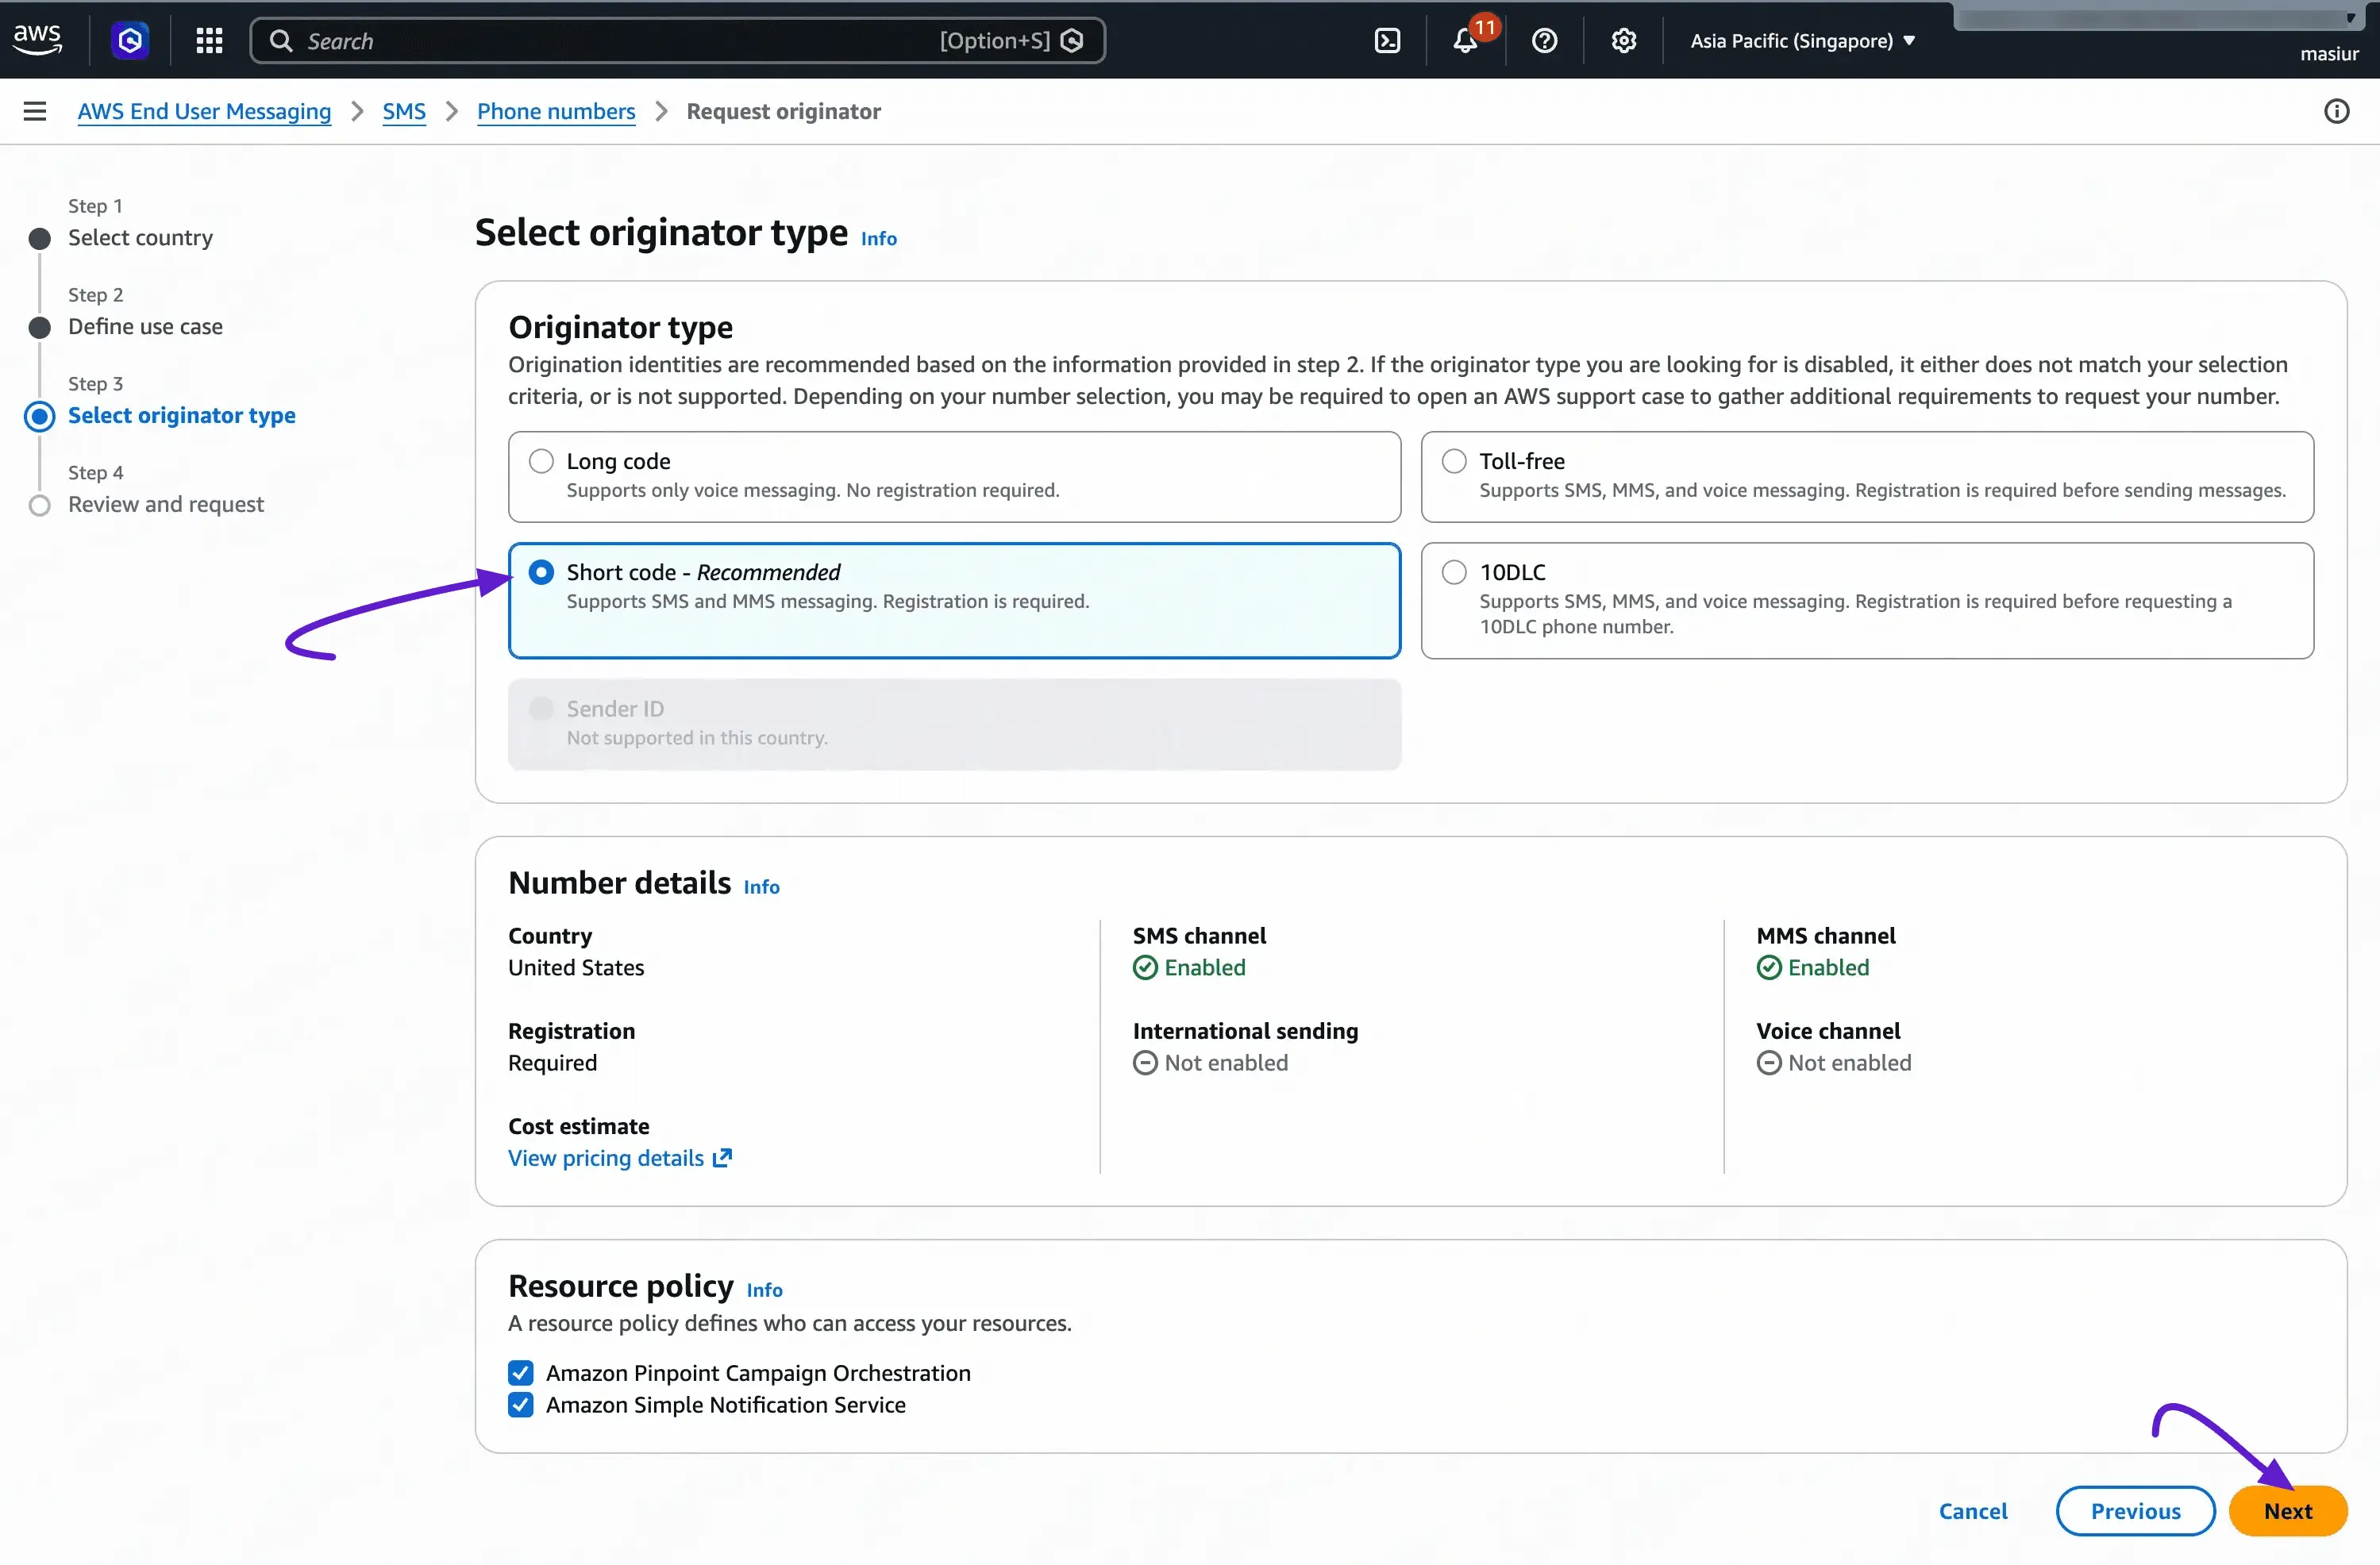
Task: Click International sending Not enabled status
Action: [1210, 1062]
